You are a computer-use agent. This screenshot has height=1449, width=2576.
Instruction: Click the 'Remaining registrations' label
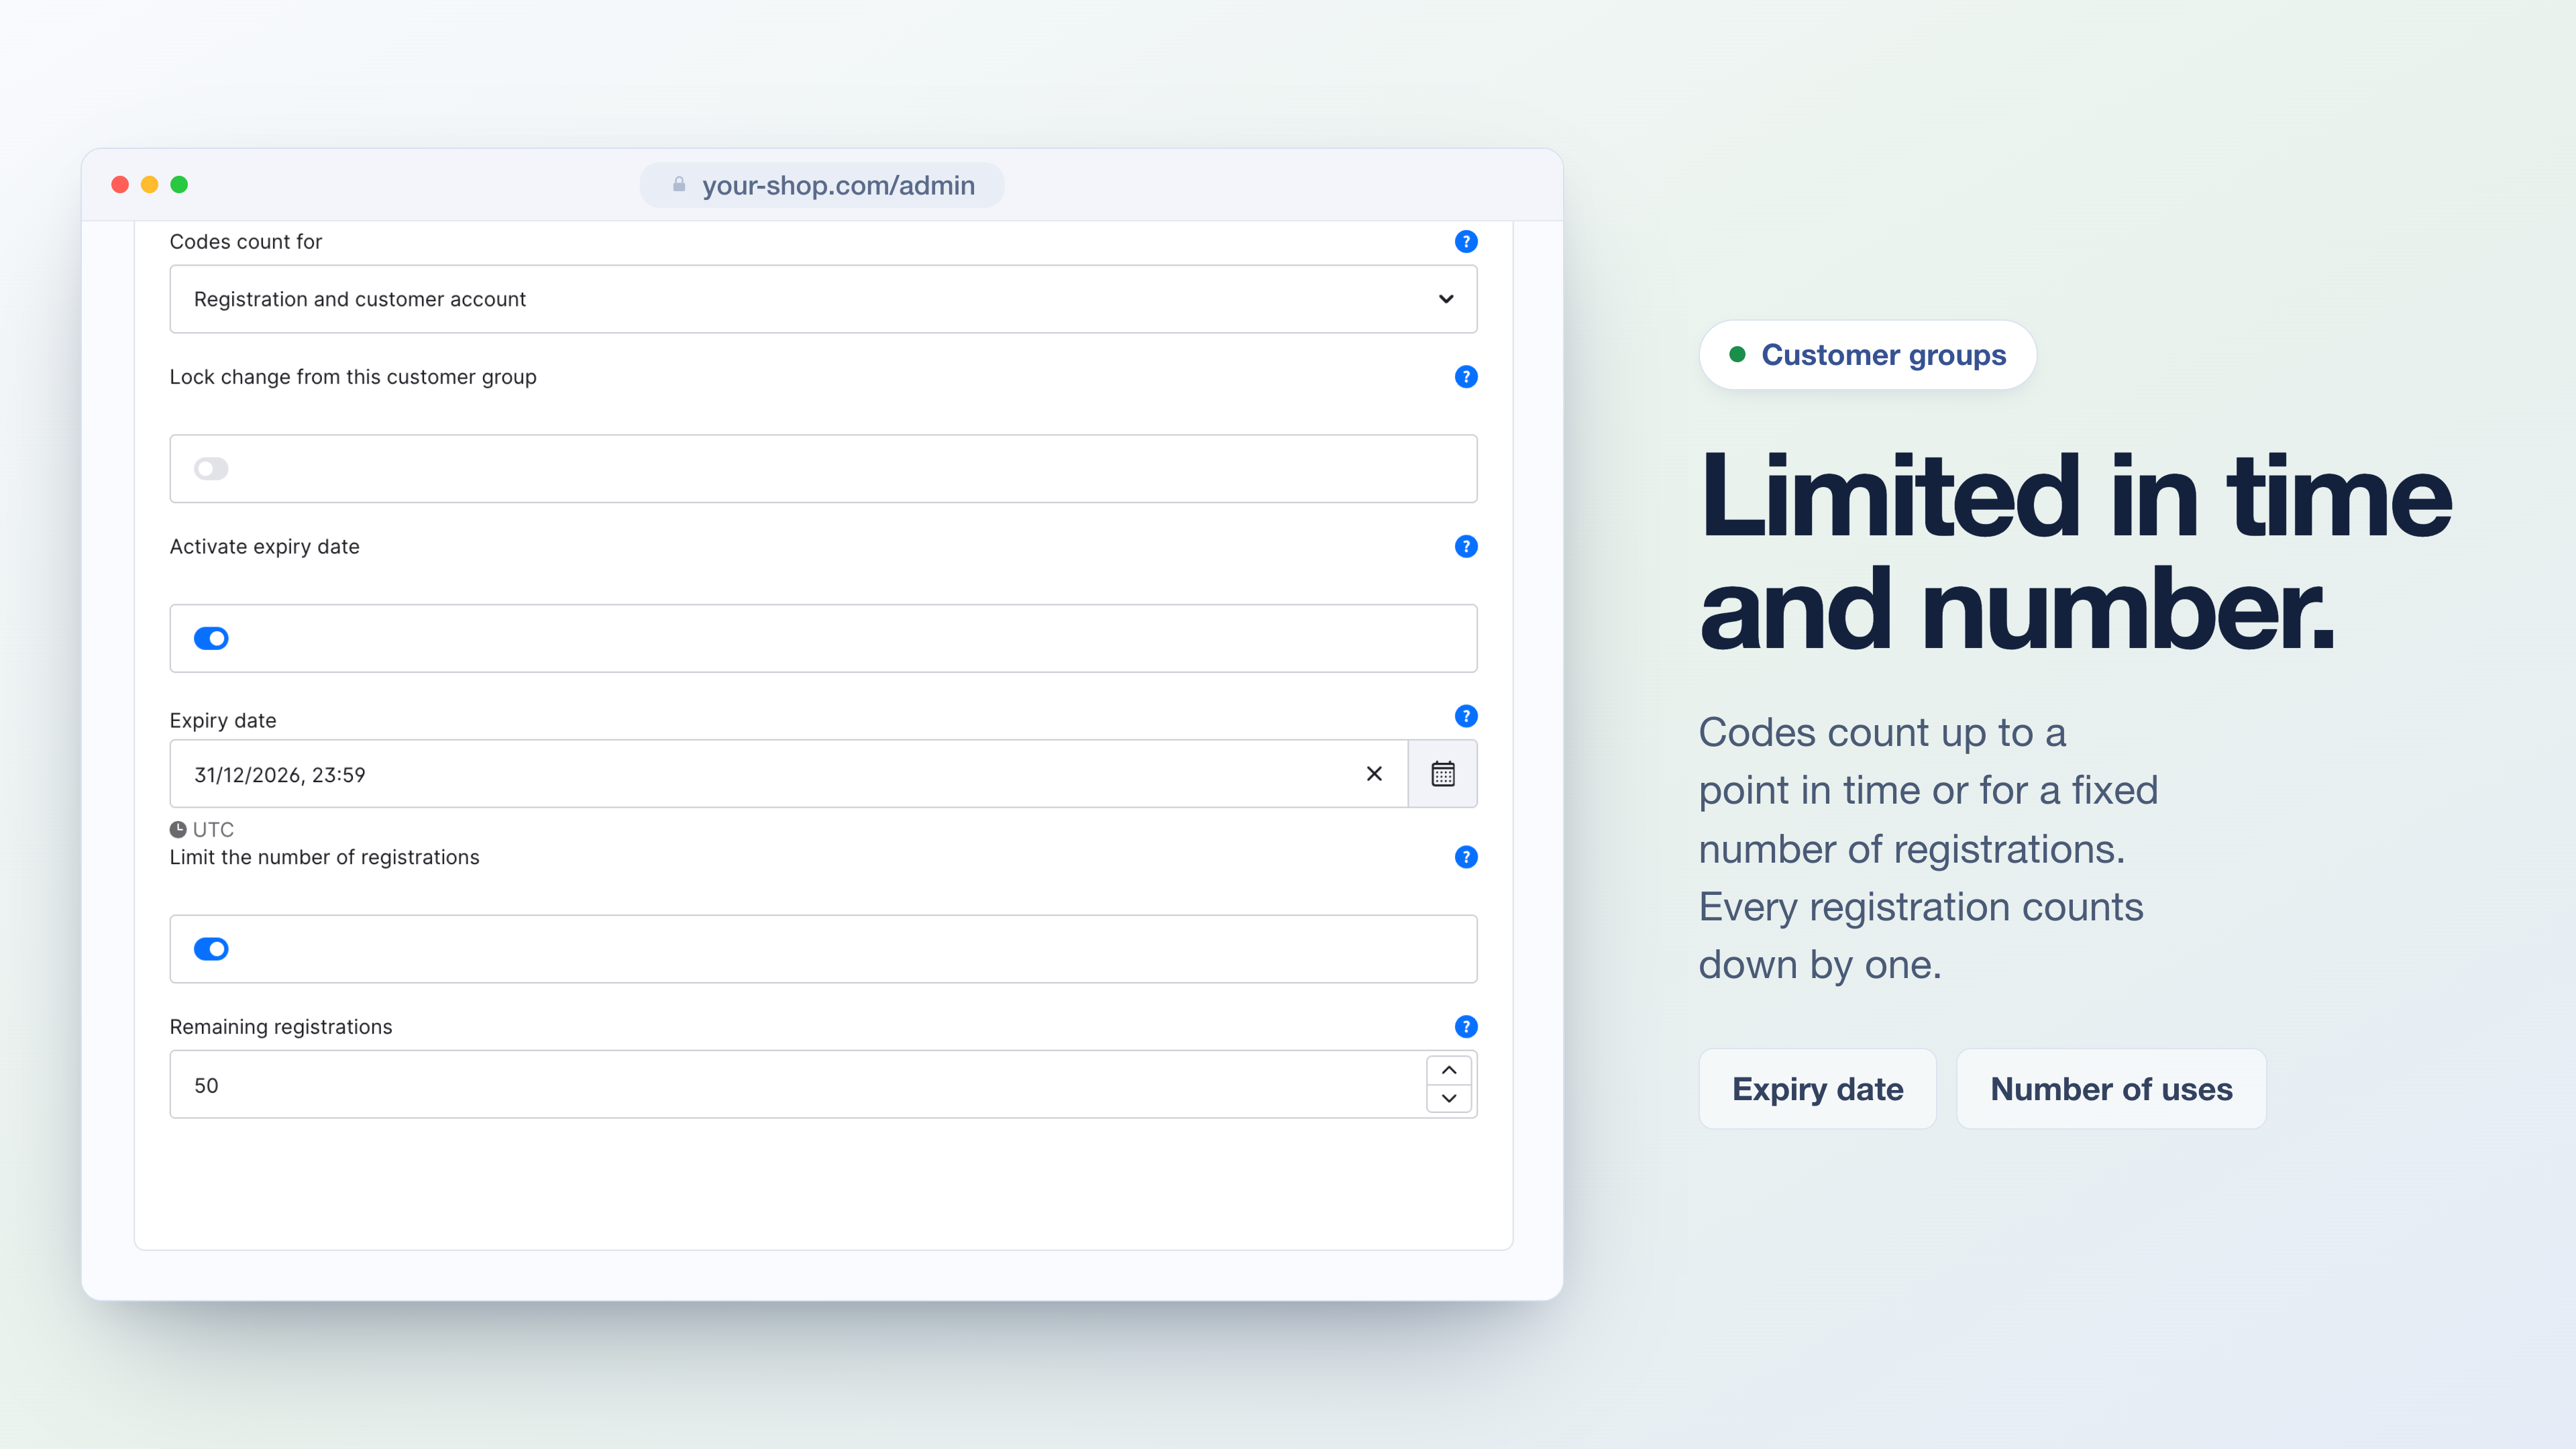pyautogui.click(x=281, y=1027)
